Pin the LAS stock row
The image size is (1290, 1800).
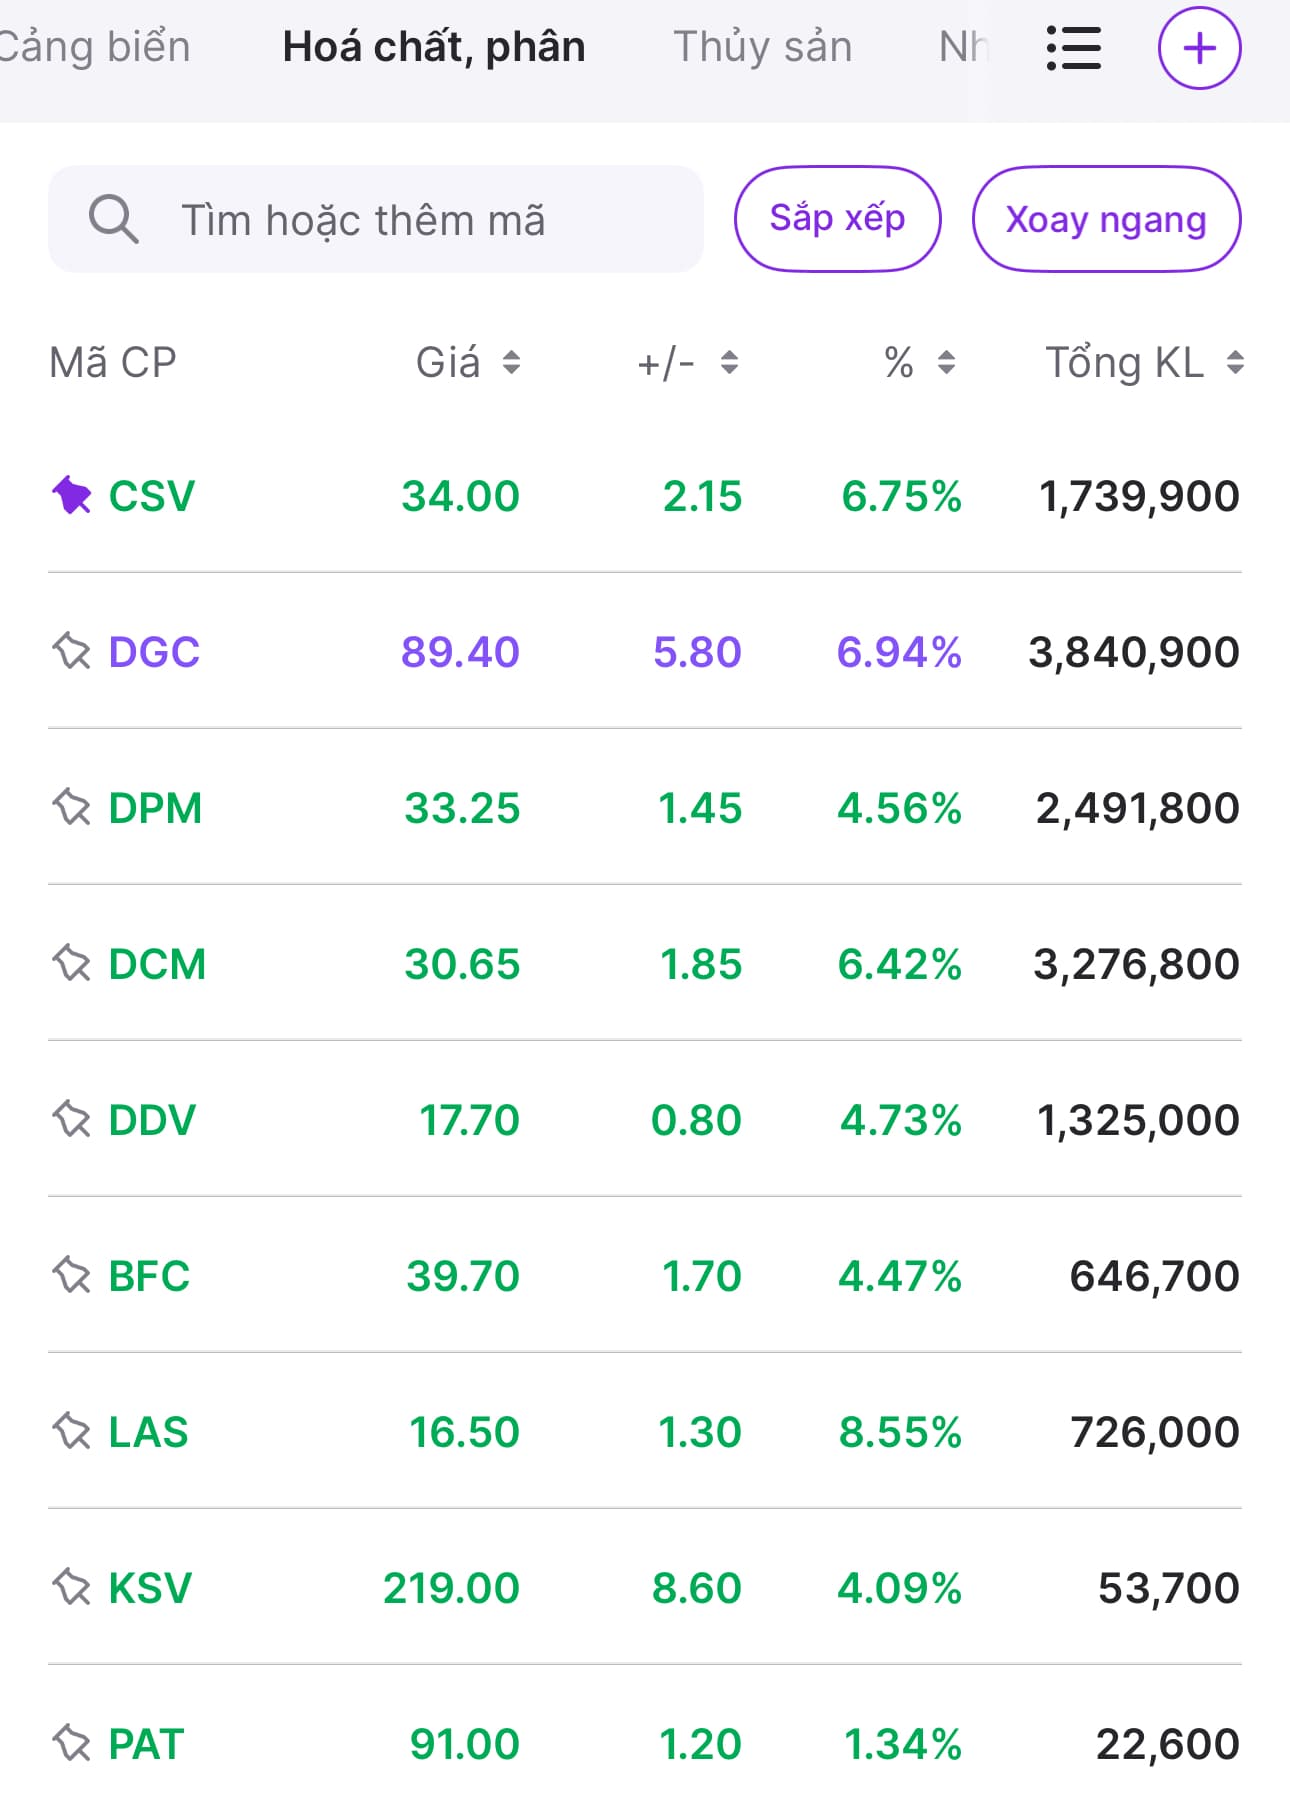(x=72, y=1432)
